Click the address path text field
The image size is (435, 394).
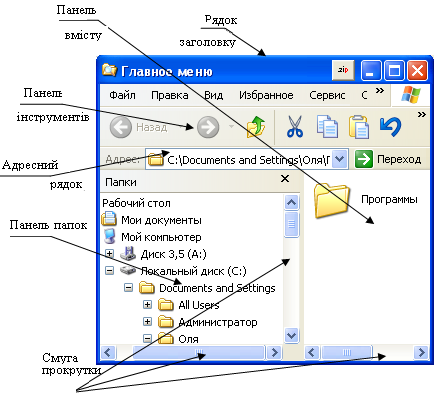248,160
